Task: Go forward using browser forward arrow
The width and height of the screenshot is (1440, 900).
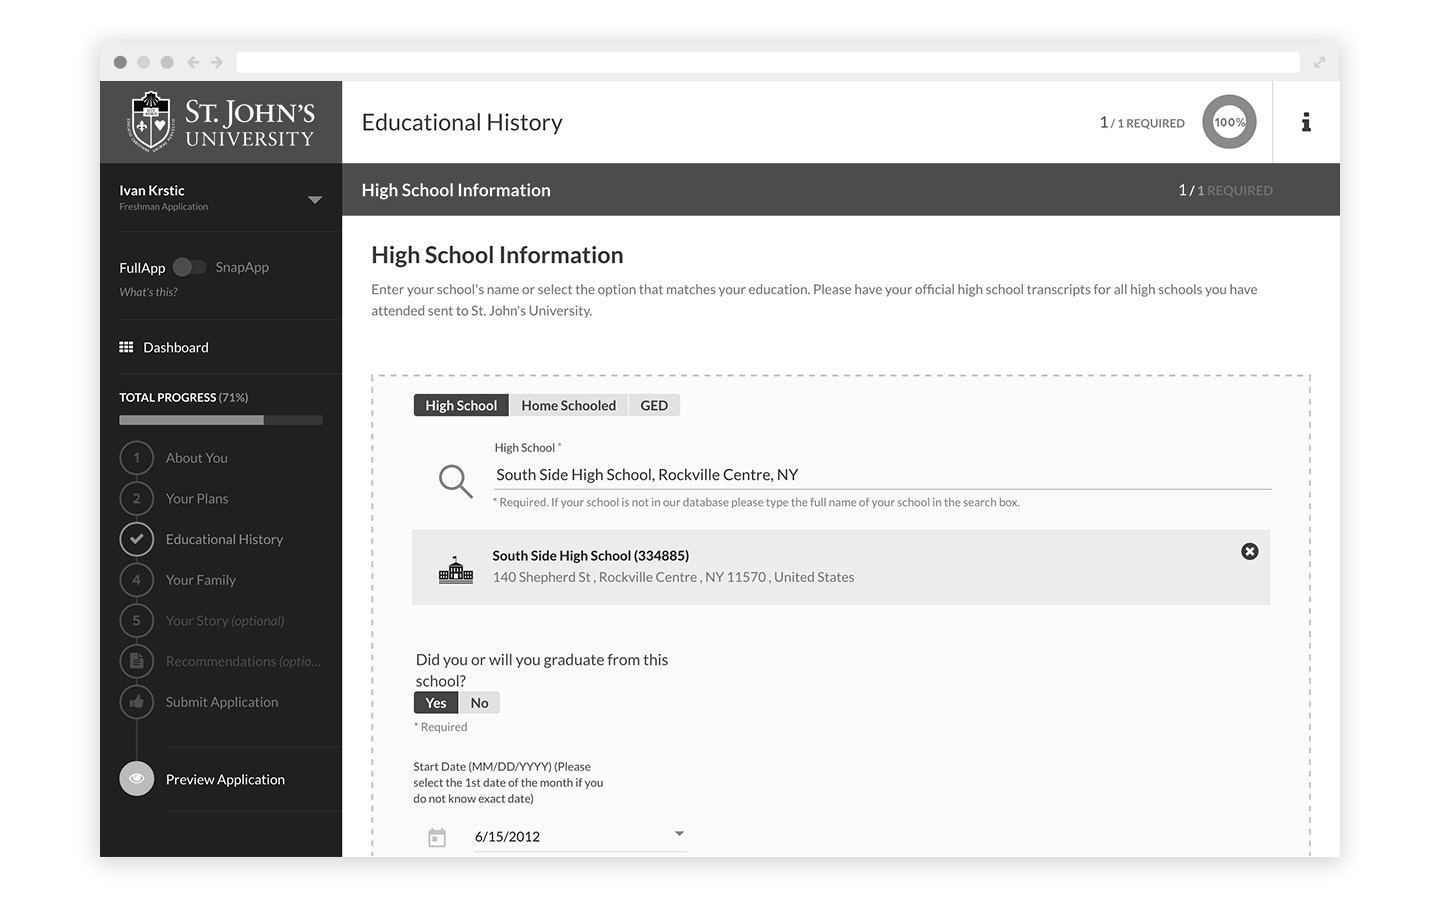Action: coord(216,62)
